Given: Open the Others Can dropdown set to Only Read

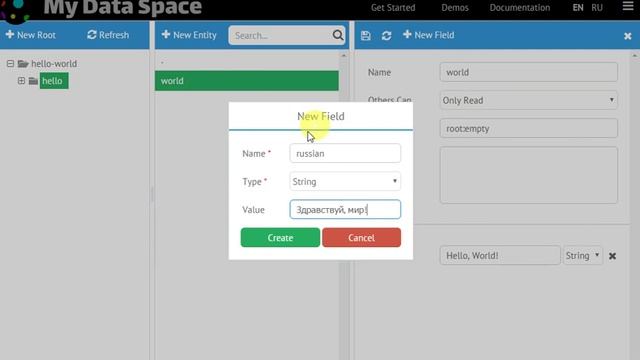Looking at the screenshot, I should pos(529,100).
